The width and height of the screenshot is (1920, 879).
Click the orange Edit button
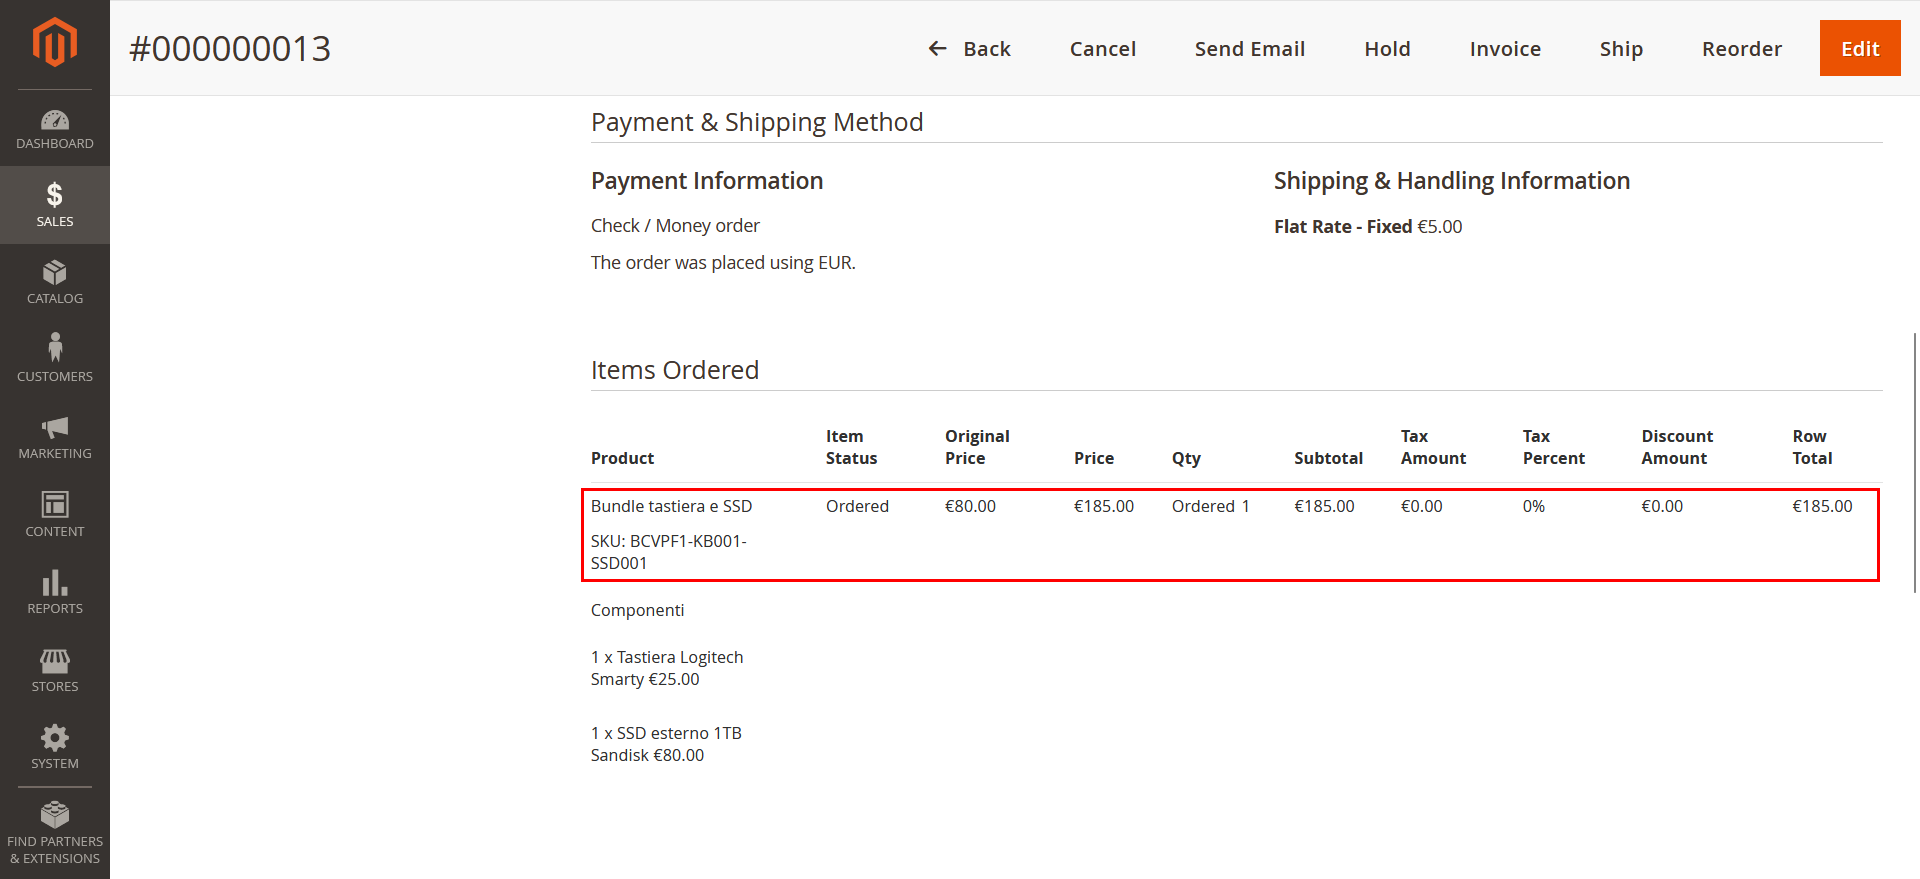pyautogui.click(x=1859, y=49)
